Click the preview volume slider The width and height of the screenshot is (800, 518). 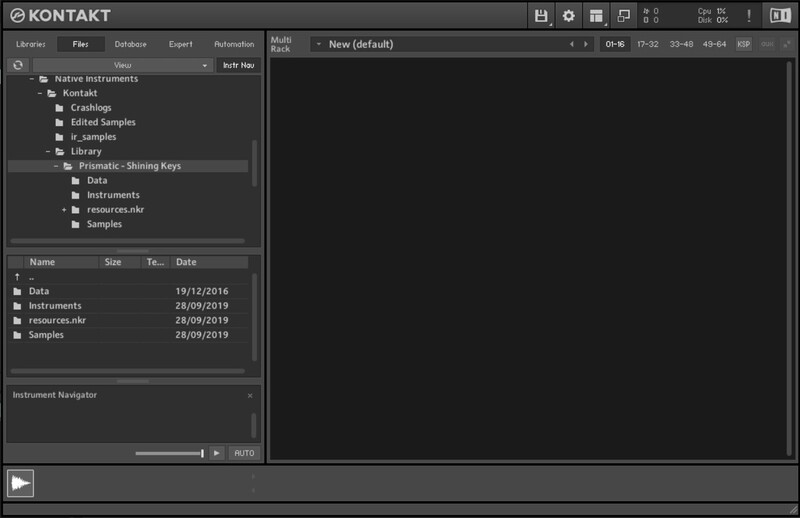click(x=170, y=453)
